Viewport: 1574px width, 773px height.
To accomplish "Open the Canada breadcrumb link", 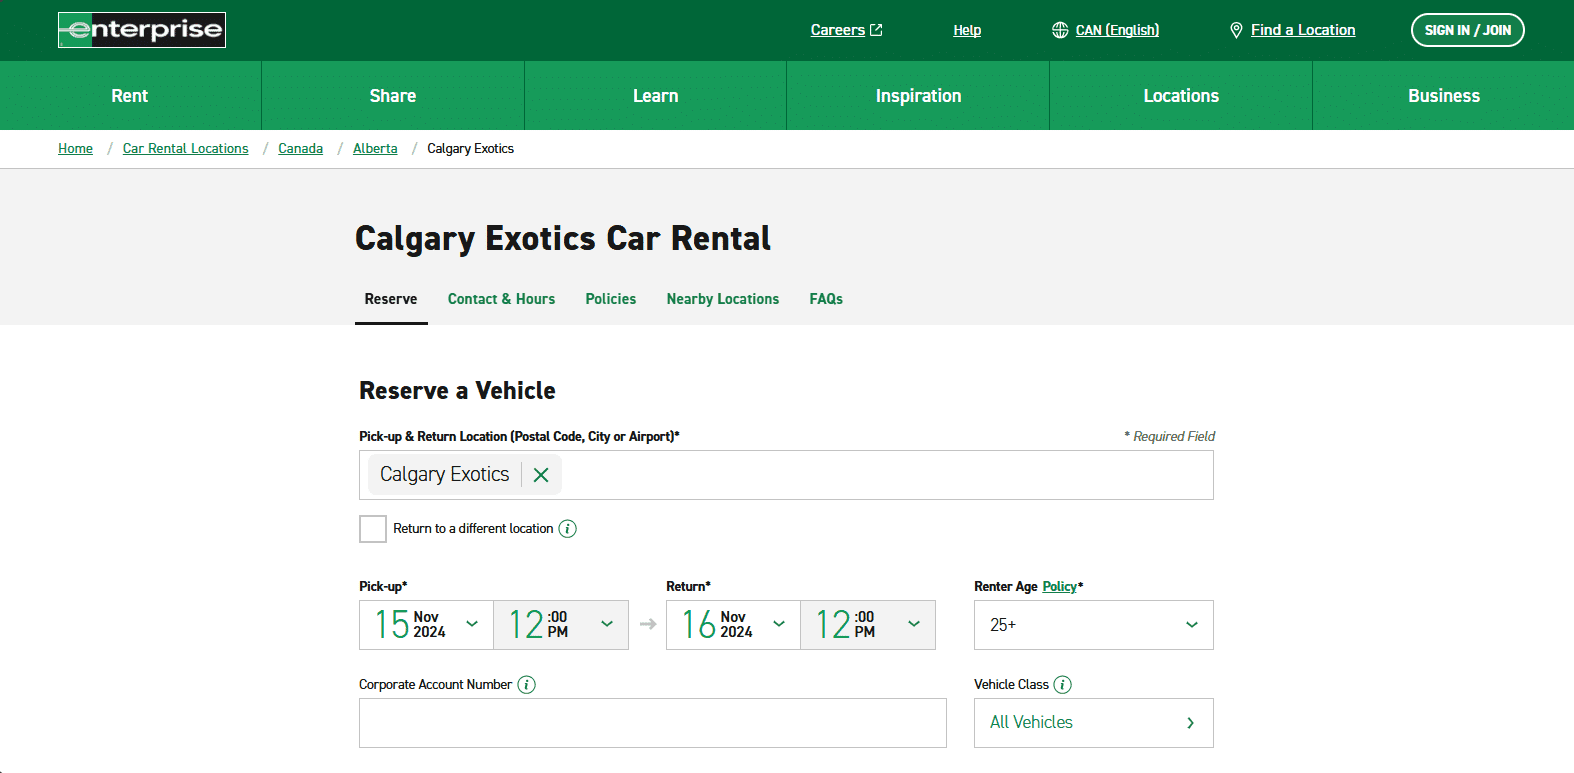I will tap(301, 148).
